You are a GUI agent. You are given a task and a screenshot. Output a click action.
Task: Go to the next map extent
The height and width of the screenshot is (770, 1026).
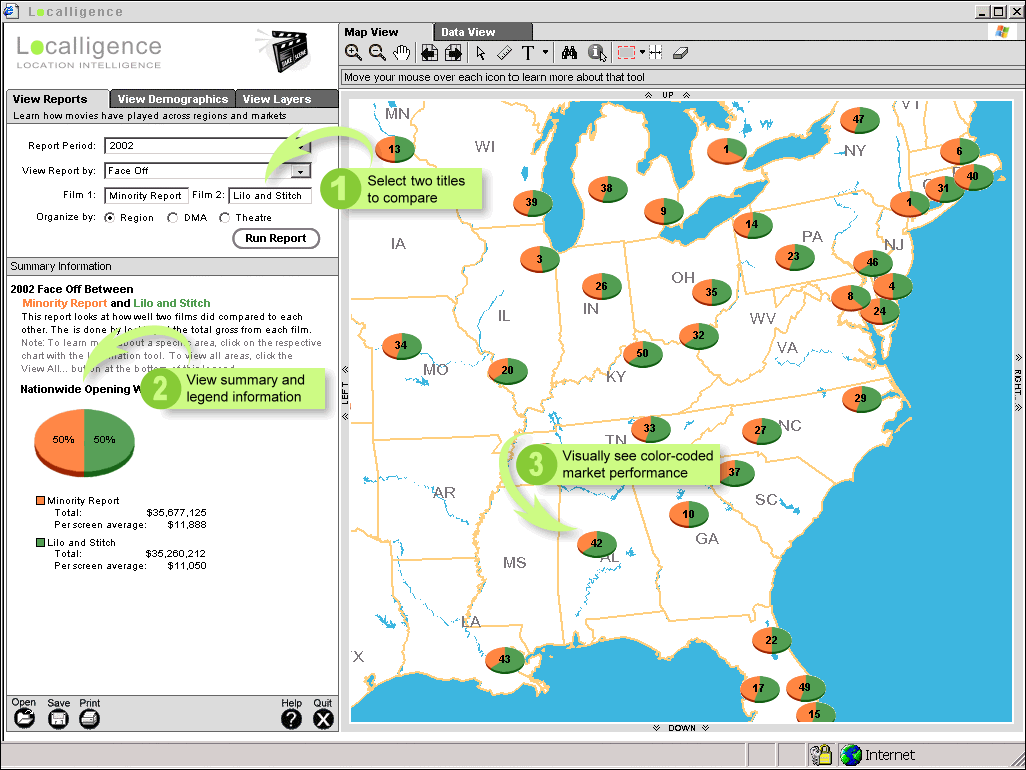(453, 53)
